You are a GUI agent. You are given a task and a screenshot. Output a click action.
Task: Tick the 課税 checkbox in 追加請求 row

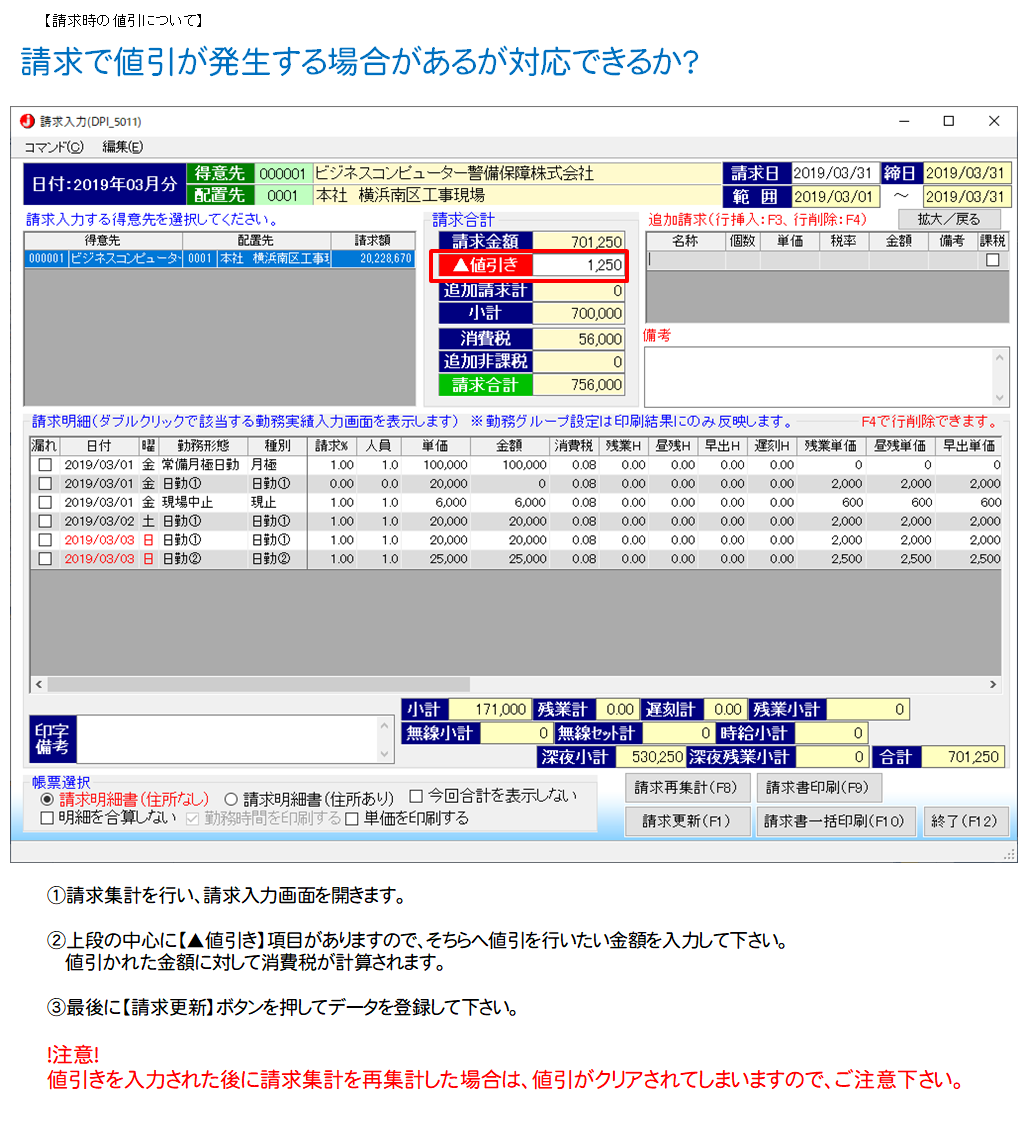tap(992, 260)
